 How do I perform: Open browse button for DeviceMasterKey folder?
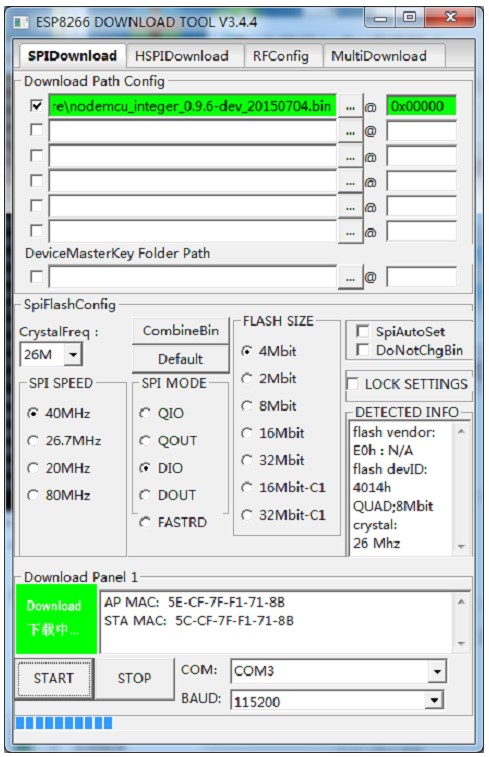point(350,277)
